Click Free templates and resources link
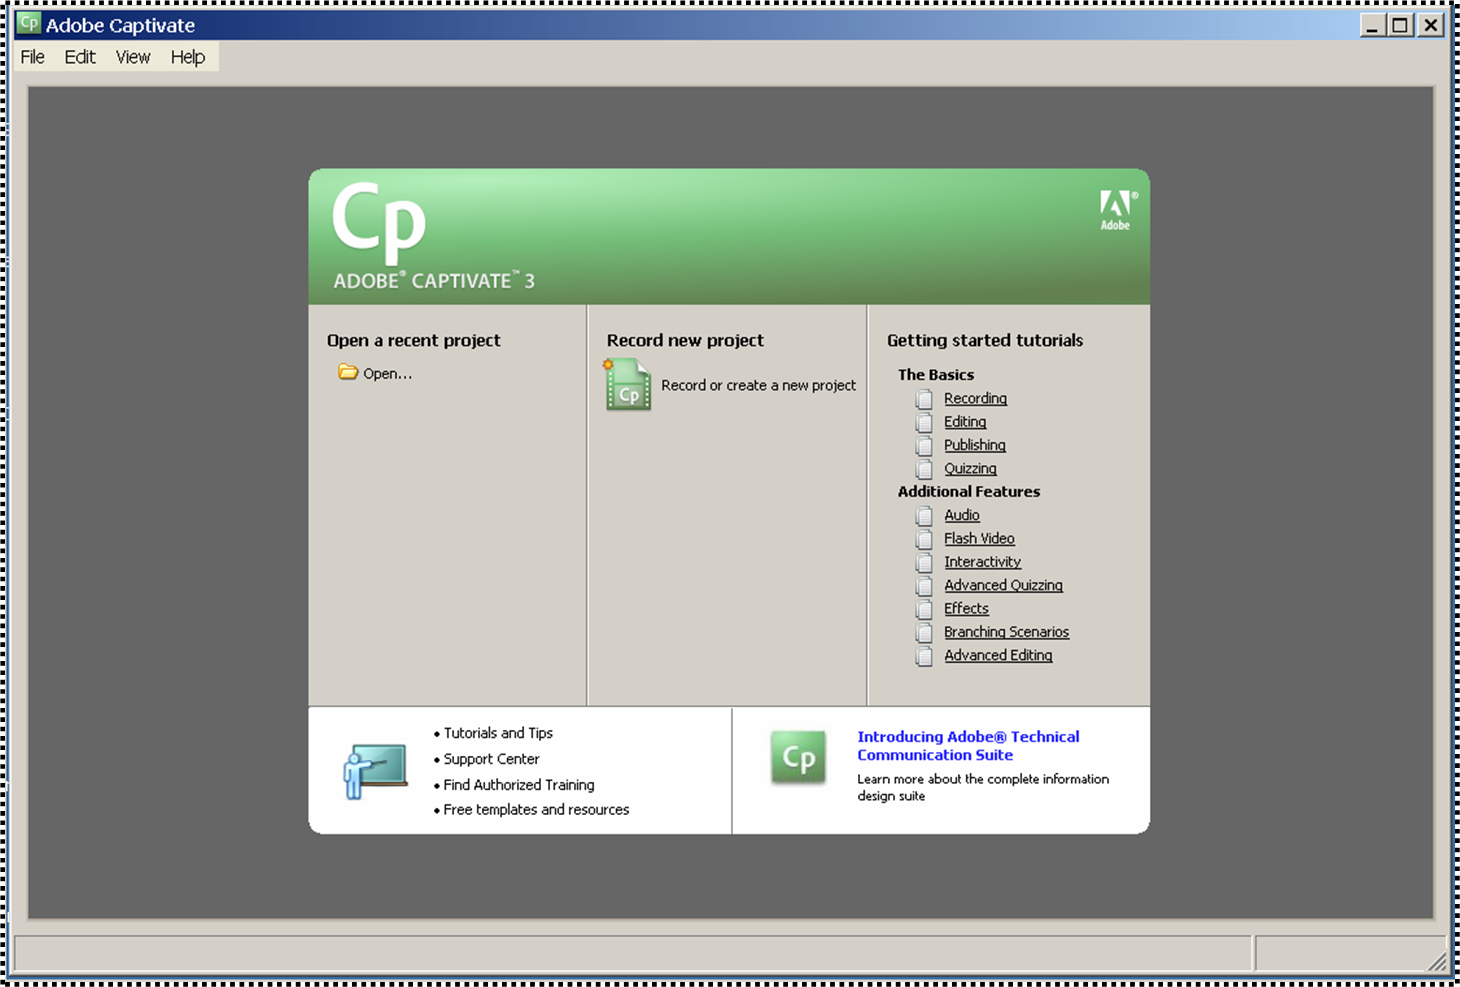1460x987 pixels. (x=536, y=810)
